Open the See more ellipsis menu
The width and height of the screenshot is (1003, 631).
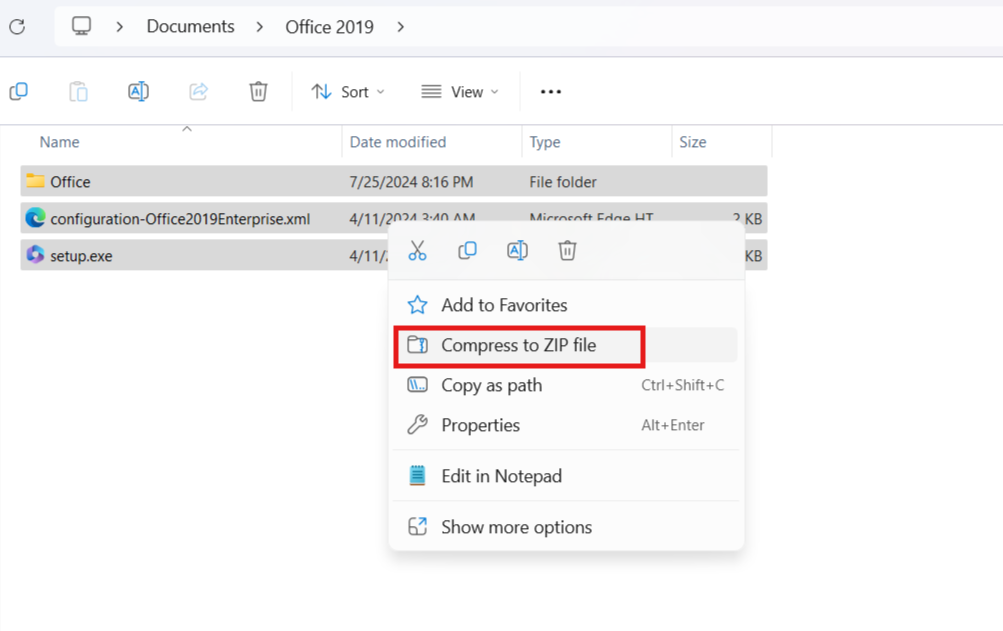point(551,92)
